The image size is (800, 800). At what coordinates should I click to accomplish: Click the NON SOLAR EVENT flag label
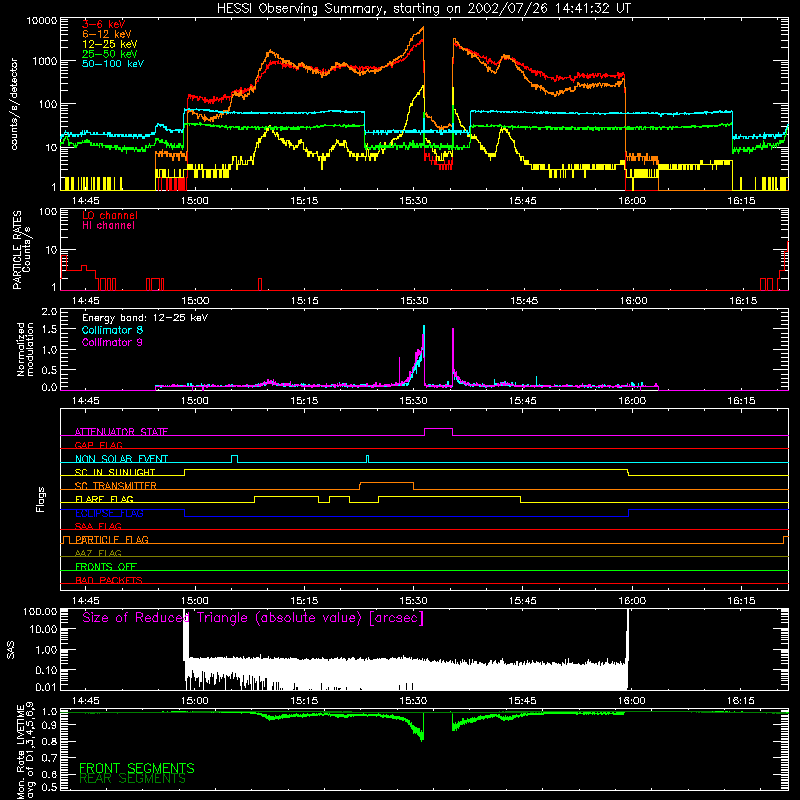[x=121, y=459]
